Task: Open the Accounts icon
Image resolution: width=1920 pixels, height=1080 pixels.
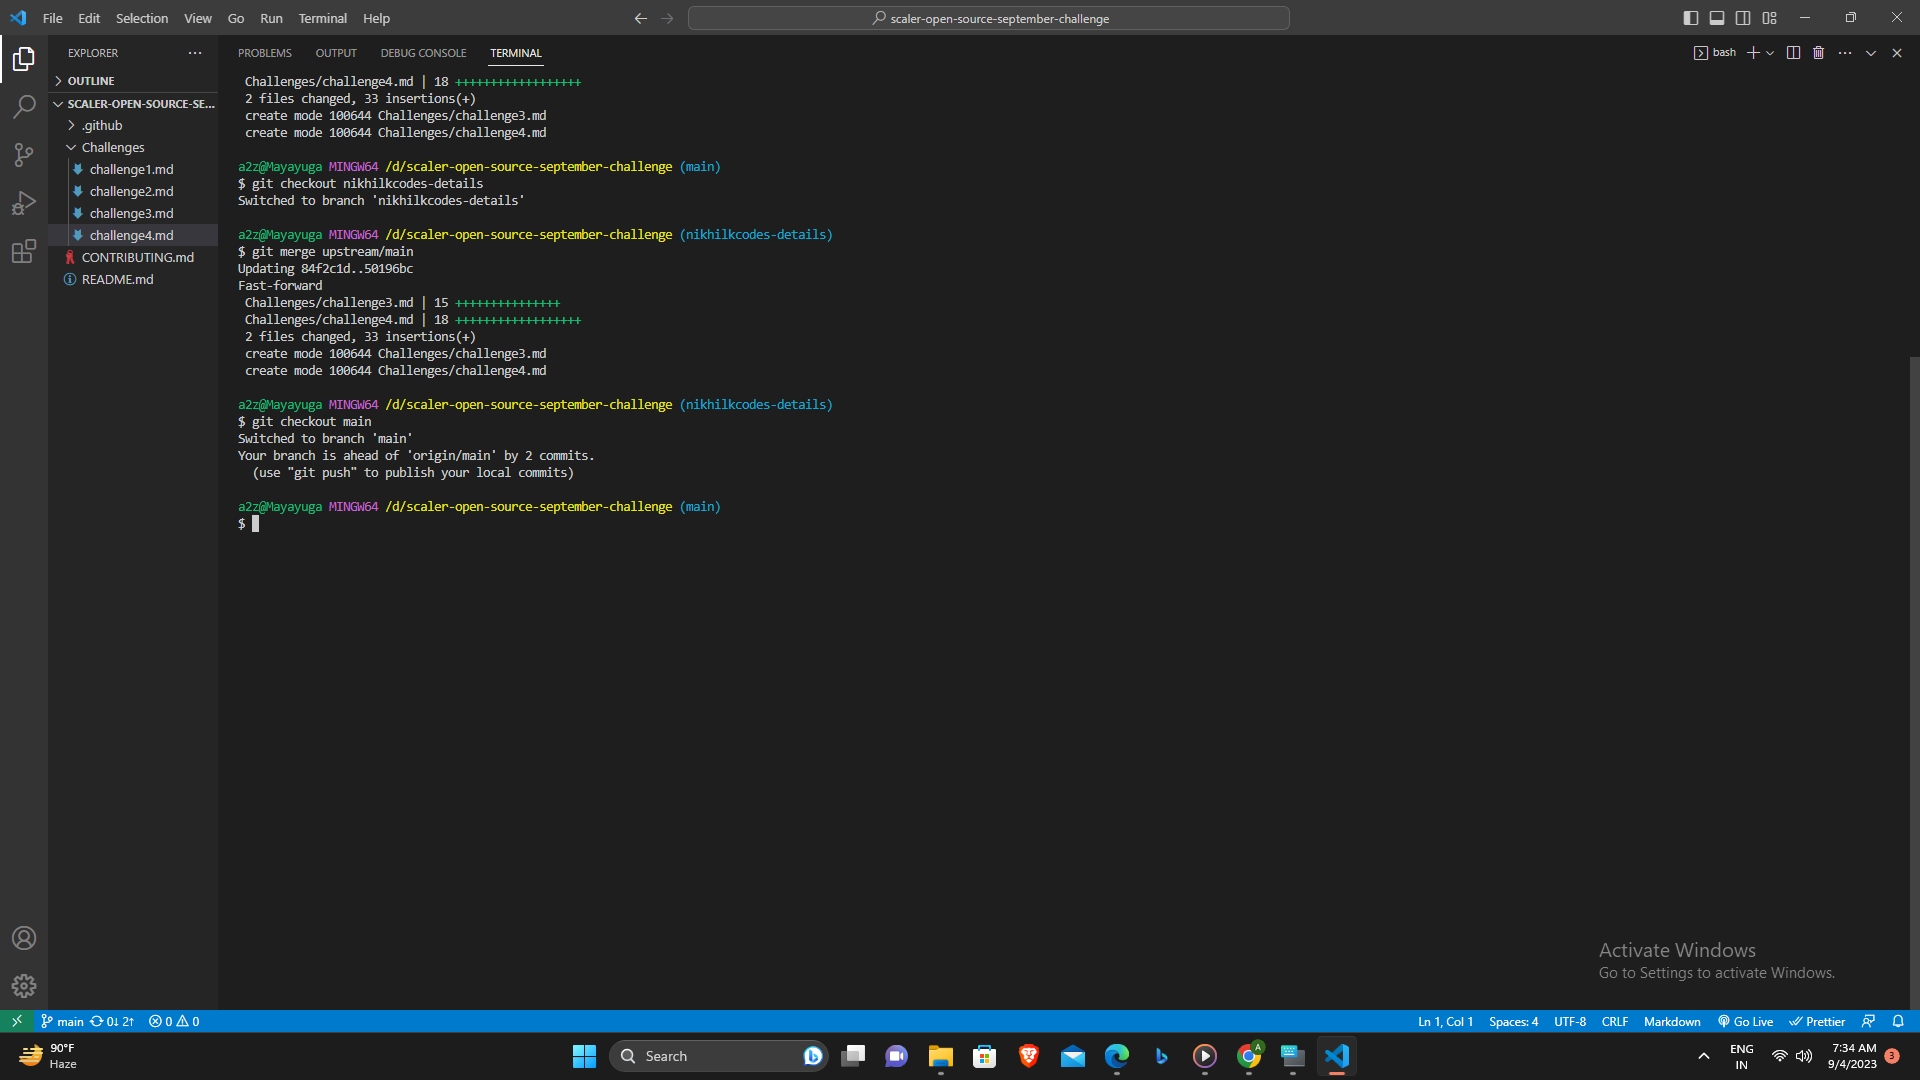Action: [x=24, y=938]
